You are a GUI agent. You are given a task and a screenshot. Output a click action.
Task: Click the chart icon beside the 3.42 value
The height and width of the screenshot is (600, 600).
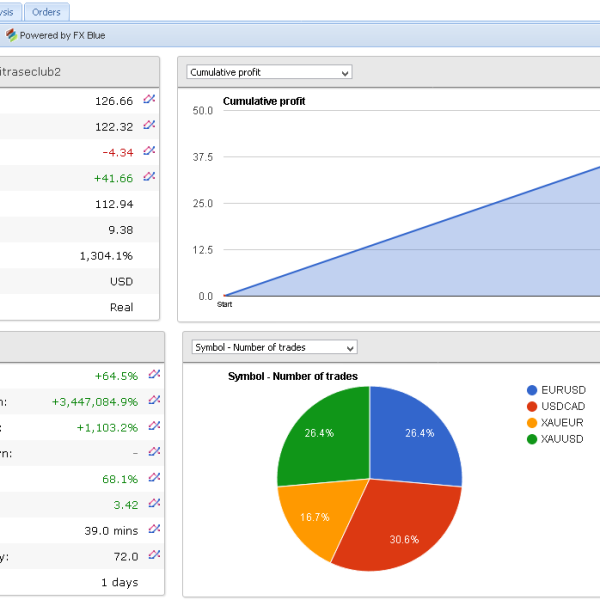pos(154,504)
